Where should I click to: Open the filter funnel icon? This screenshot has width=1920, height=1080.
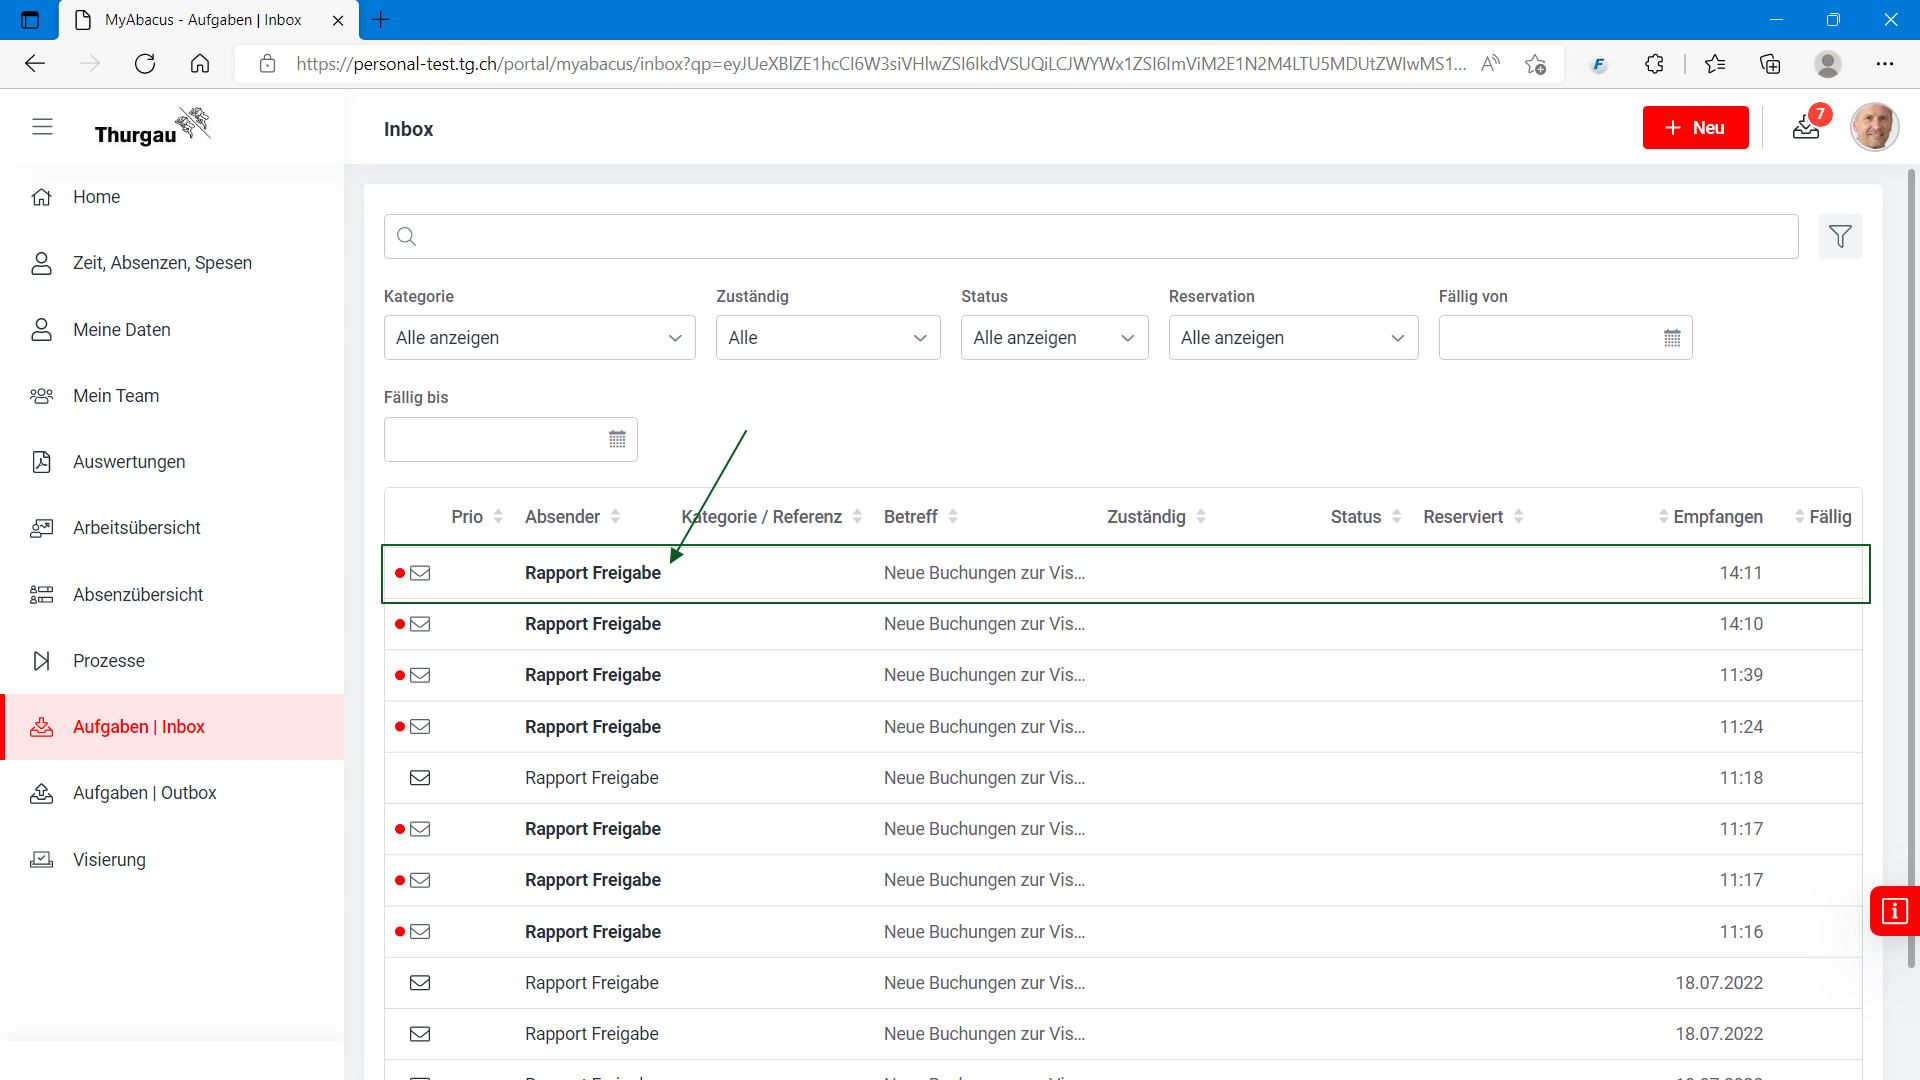click(1840, 237)
